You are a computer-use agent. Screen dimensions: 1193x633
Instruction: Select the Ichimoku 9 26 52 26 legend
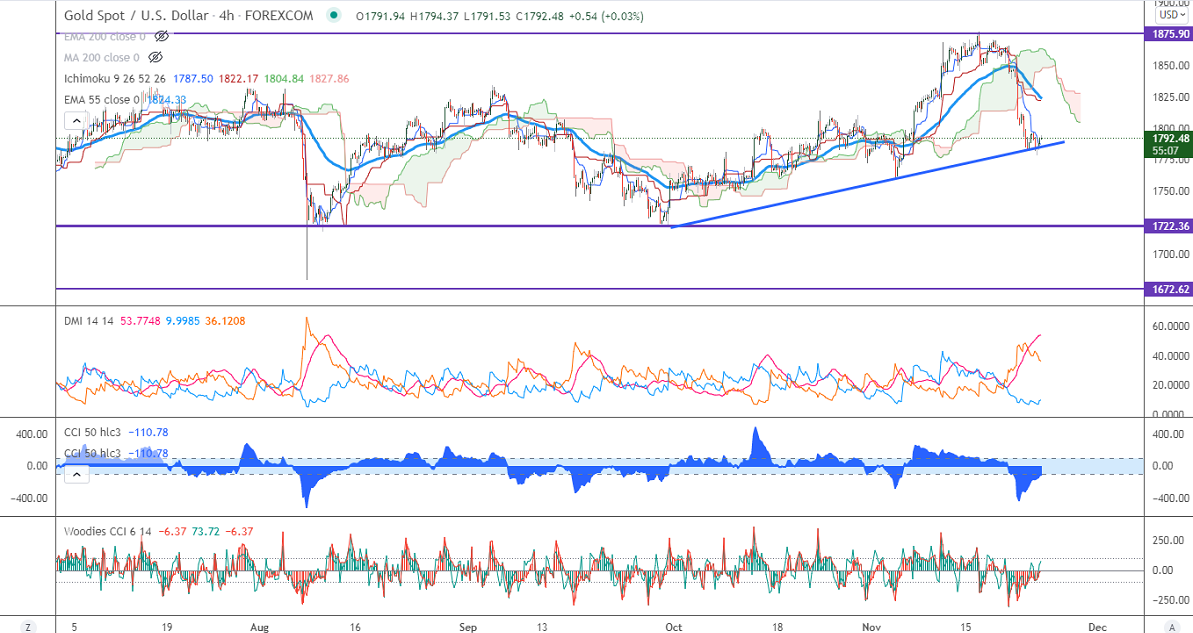coord(115,78)
